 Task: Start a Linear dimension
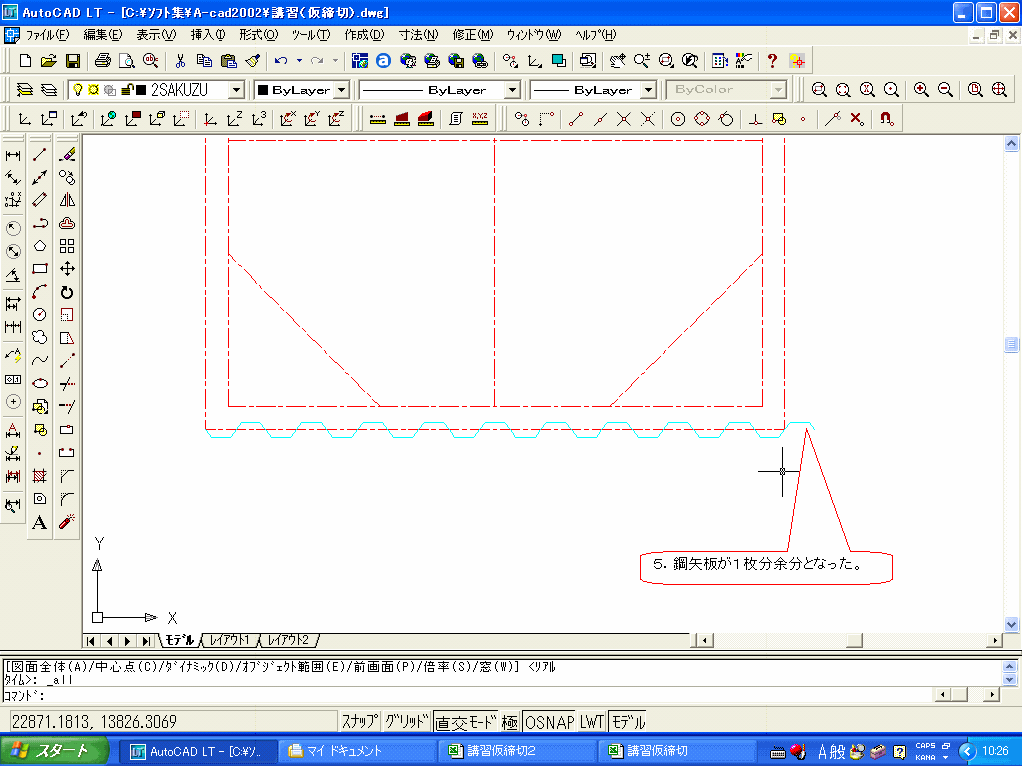tap(13, 155)
